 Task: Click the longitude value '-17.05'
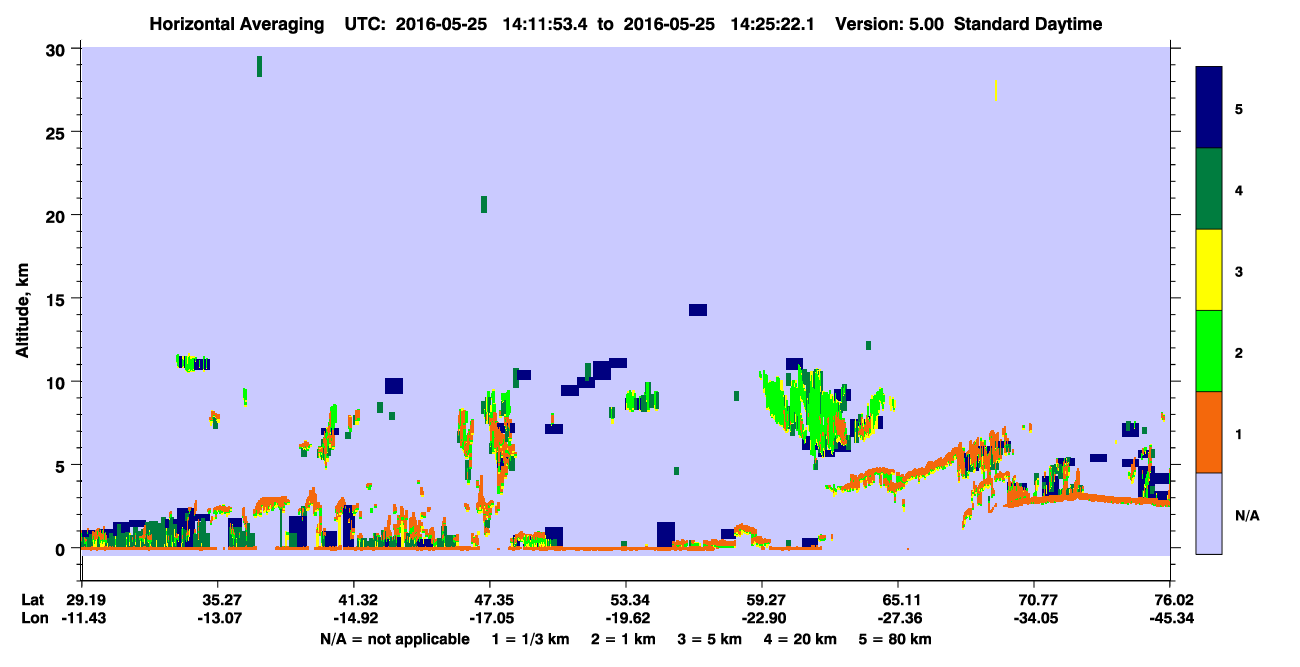(489, 618)
